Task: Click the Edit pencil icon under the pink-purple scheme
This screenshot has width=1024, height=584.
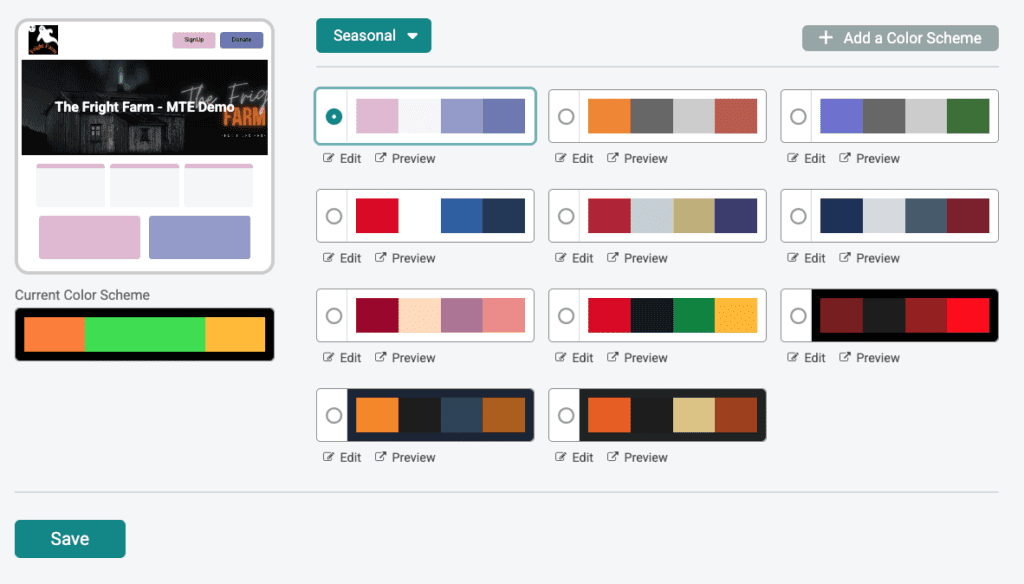Action: point(329,158)
